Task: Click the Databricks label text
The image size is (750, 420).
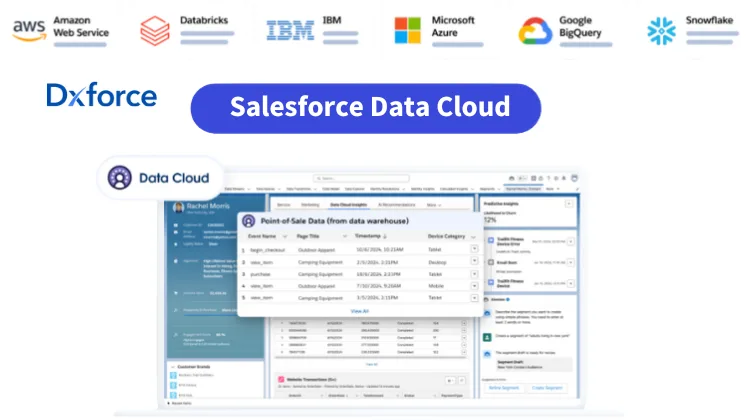Action: coord(204,20)
